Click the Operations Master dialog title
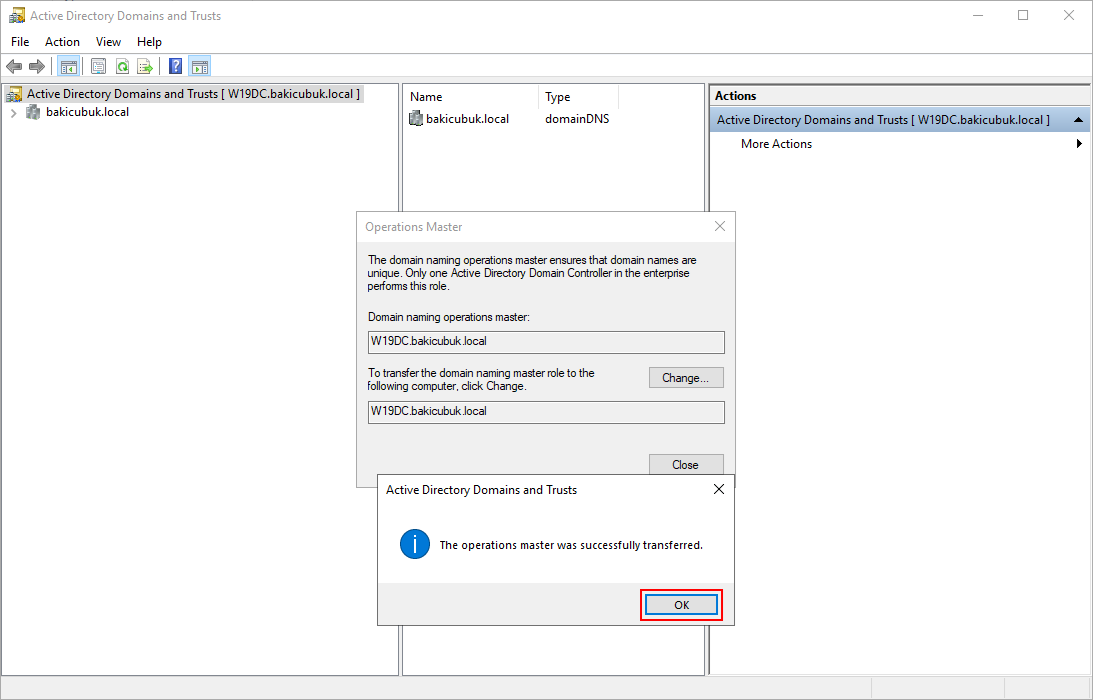 coord(413,227)
